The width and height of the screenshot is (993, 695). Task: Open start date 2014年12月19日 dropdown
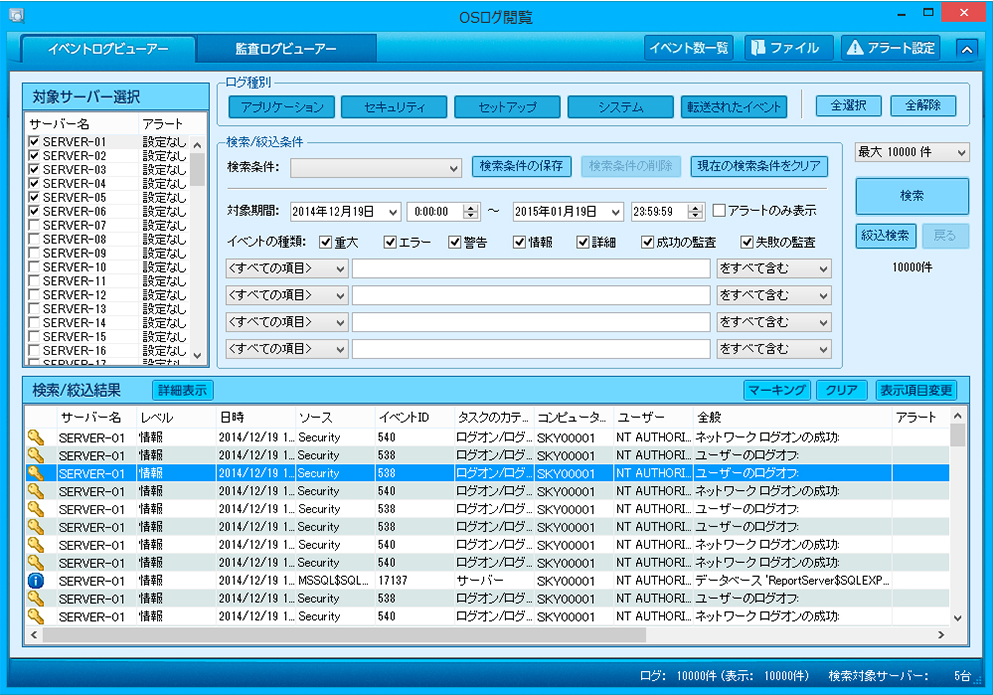pyautogui.click(x=393, y=212)
